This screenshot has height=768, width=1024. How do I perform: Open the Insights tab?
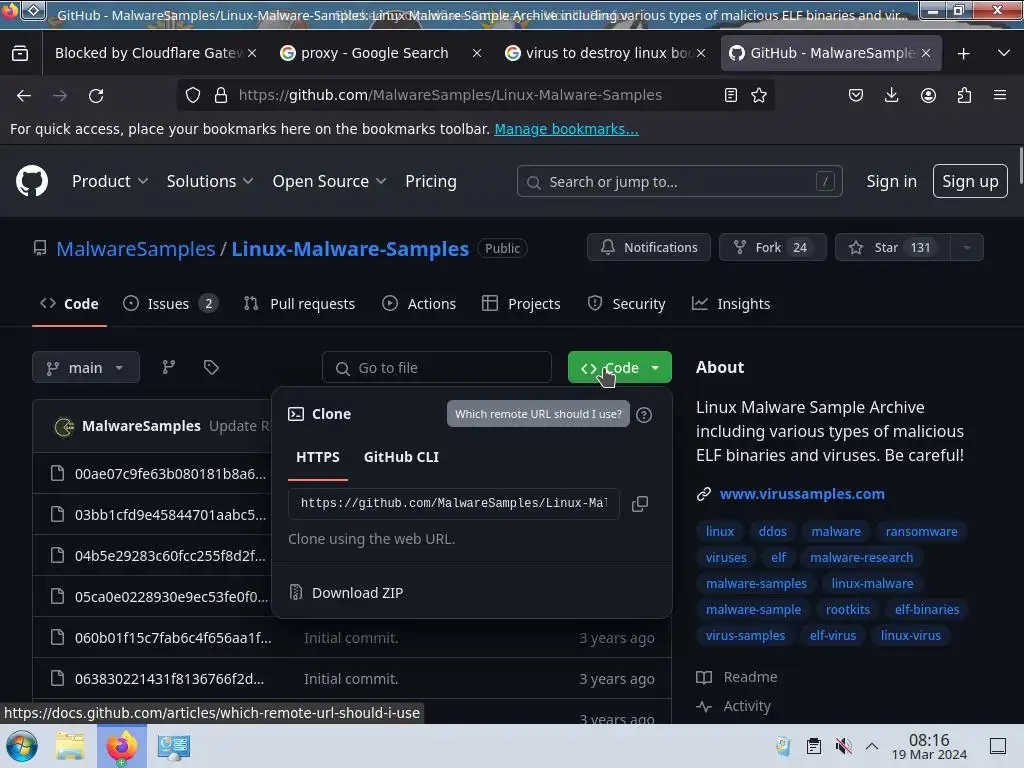pyautogui.click(x=731, y=304)
